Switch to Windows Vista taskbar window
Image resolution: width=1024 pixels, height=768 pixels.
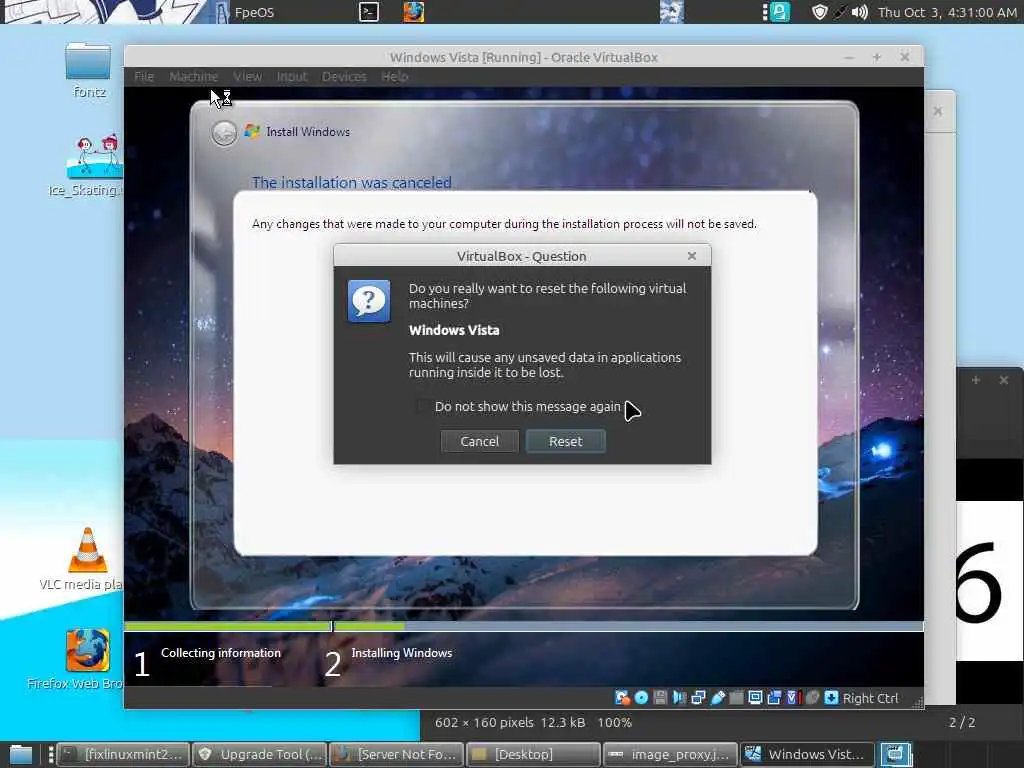807,754
